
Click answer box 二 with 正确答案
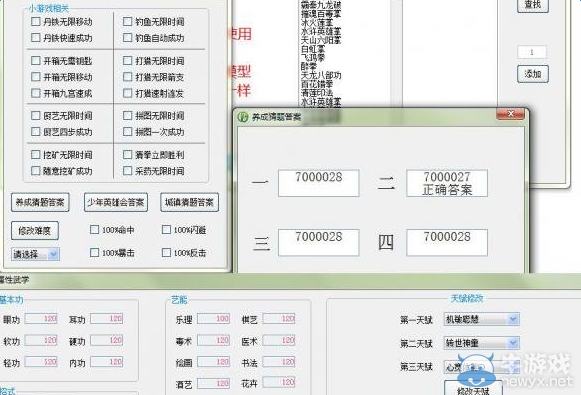[447, 183]
